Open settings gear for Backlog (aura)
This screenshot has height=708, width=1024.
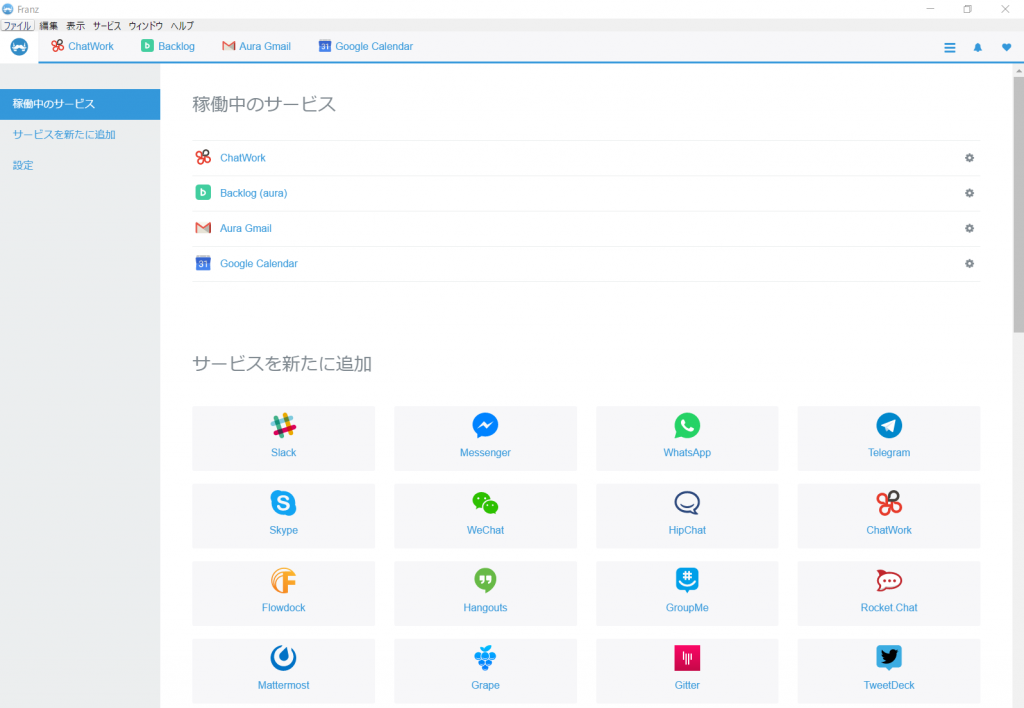tap(969, 193)
